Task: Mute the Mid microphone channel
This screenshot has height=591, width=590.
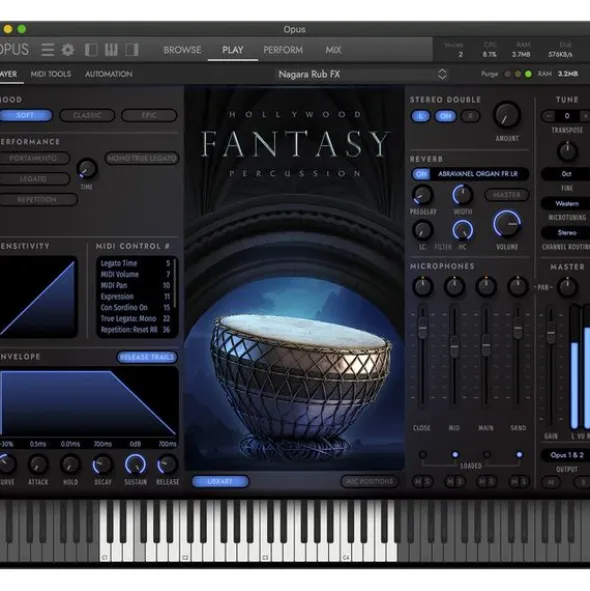Action: tap(450, 481)
